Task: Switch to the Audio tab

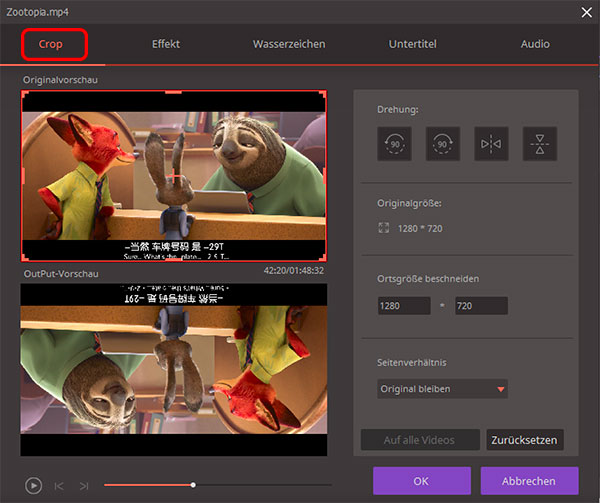Action: click(535, 44)
